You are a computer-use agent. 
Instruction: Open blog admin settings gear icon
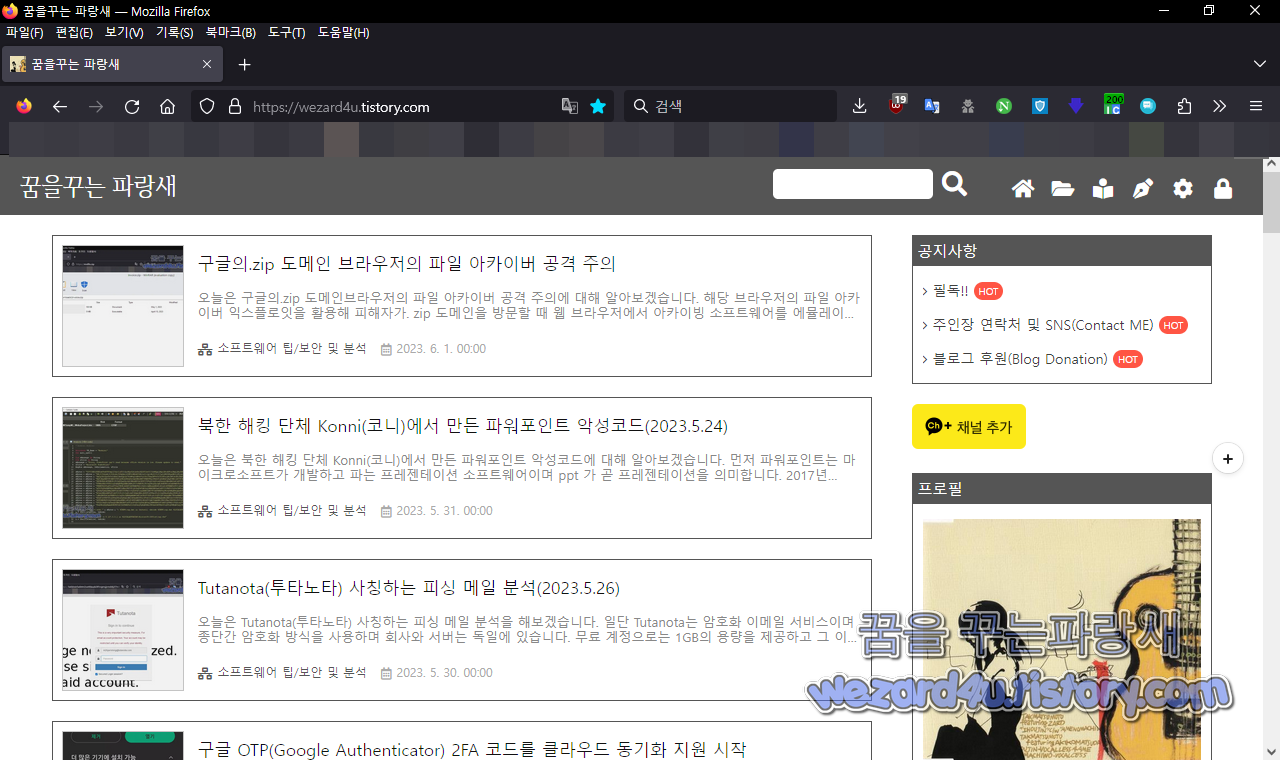(x=1182, y=188)
